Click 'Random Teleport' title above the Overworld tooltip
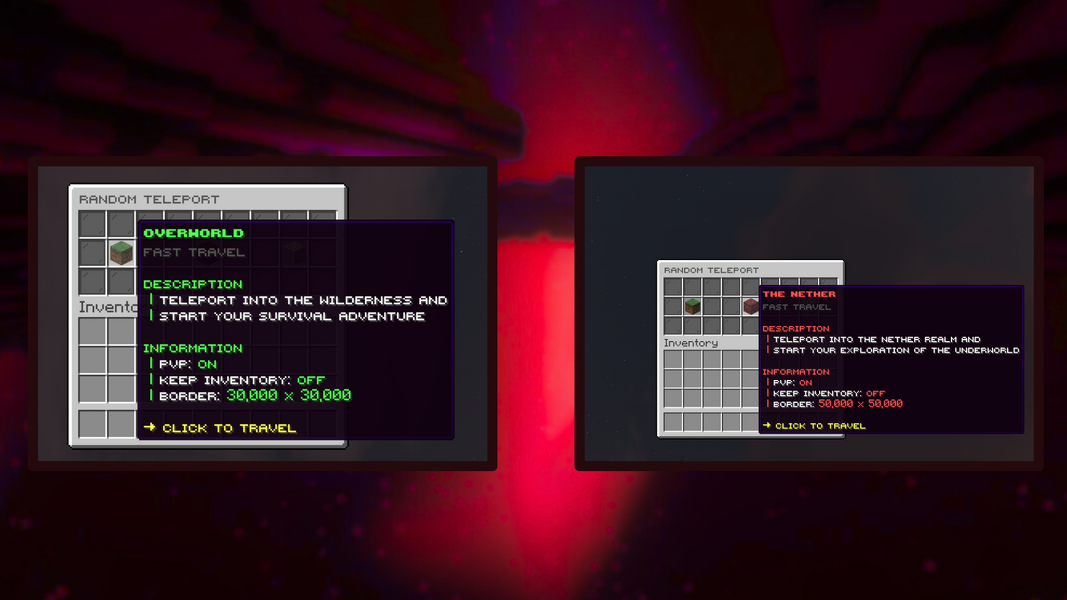This screenshot has height=600, width=1067. point(149,199)
